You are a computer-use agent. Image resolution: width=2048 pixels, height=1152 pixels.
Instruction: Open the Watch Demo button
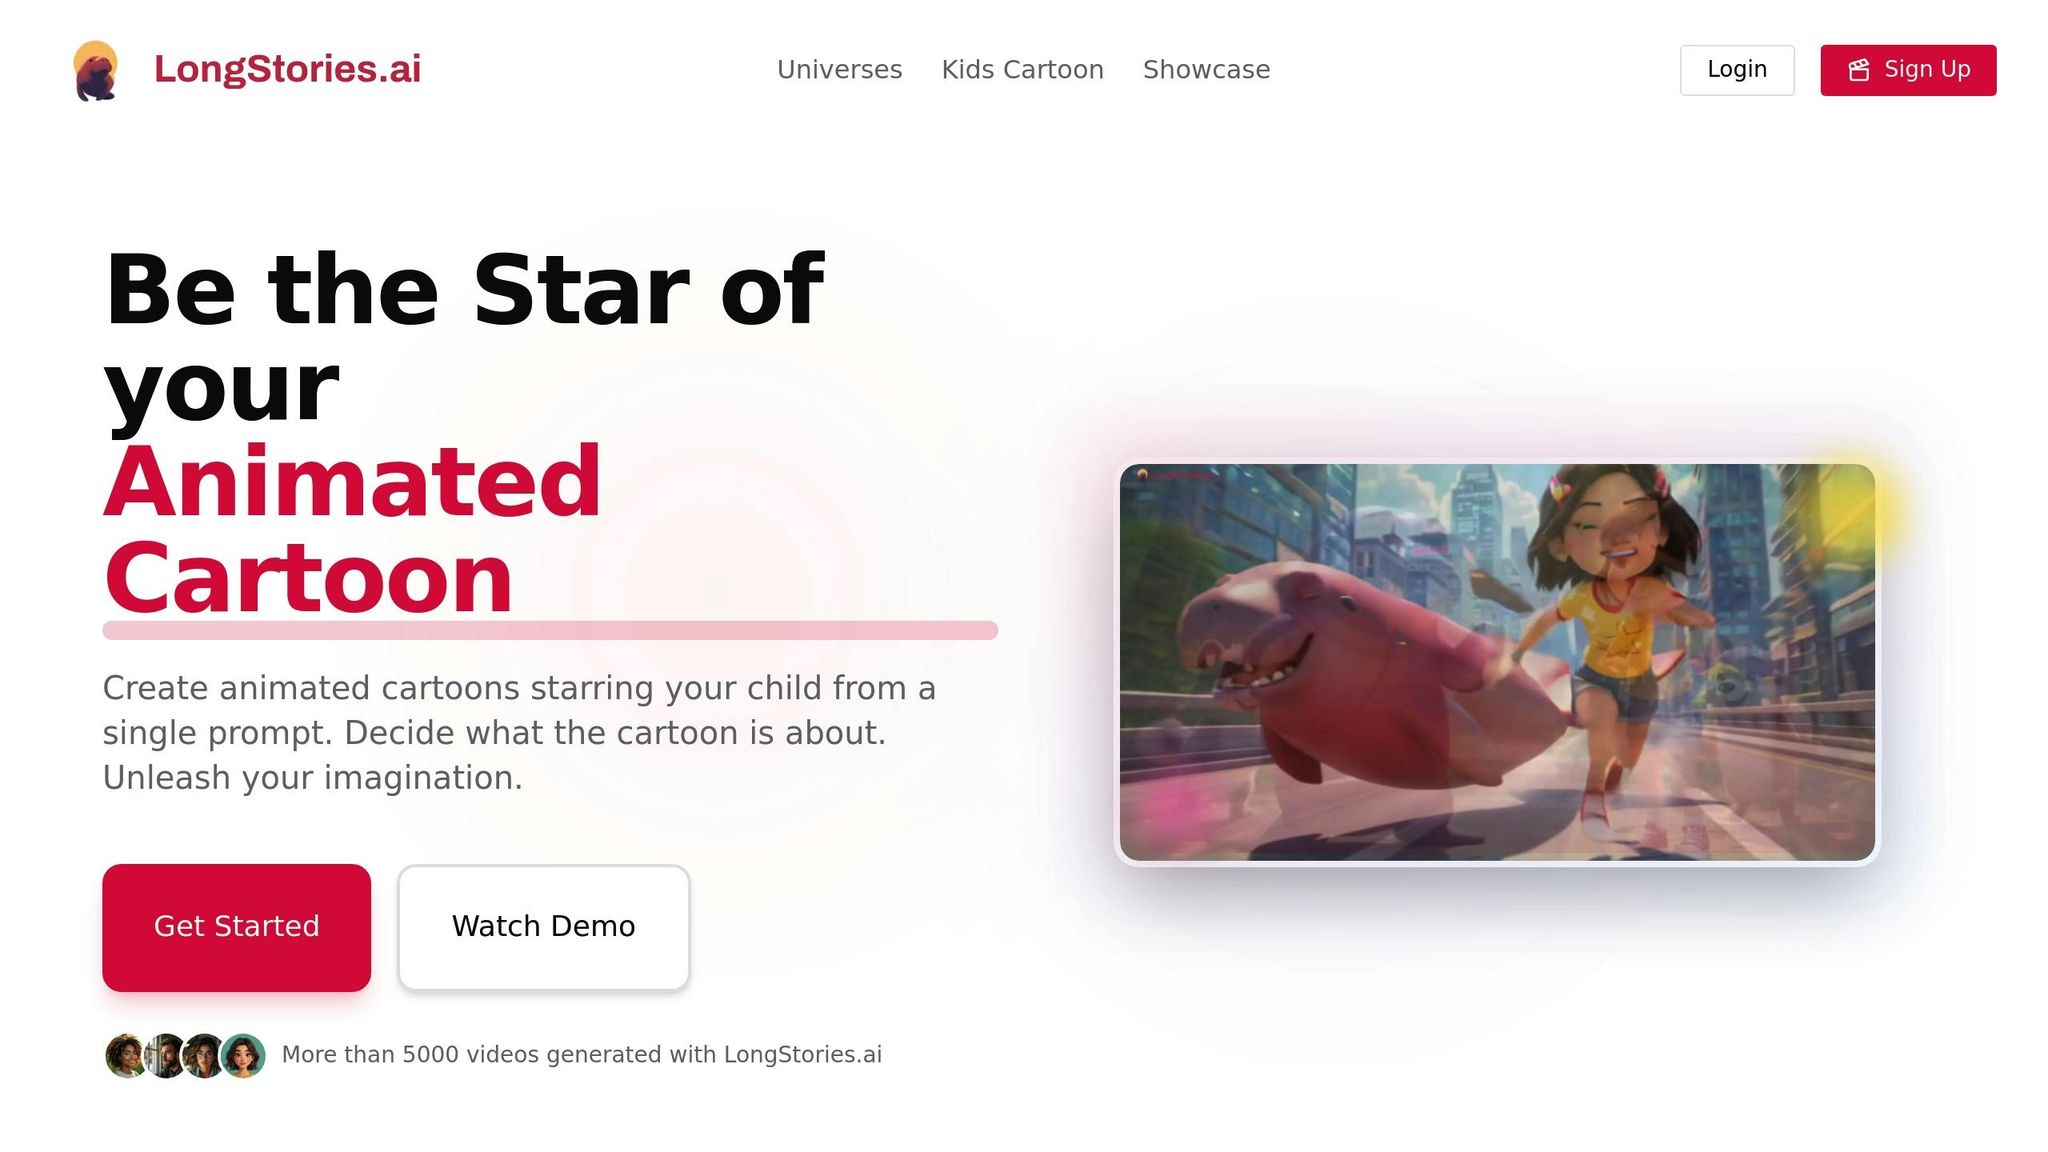click(x=543, y=927)
